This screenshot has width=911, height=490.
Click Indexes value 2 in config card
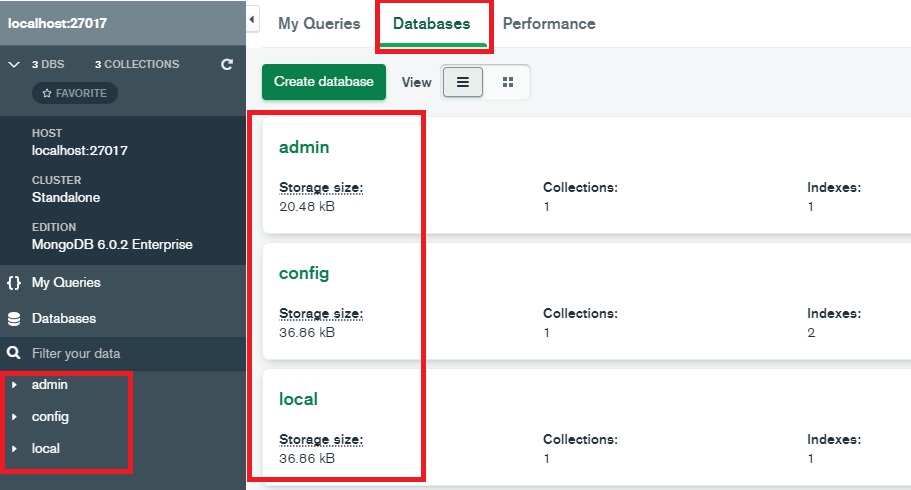click(811, 332)
